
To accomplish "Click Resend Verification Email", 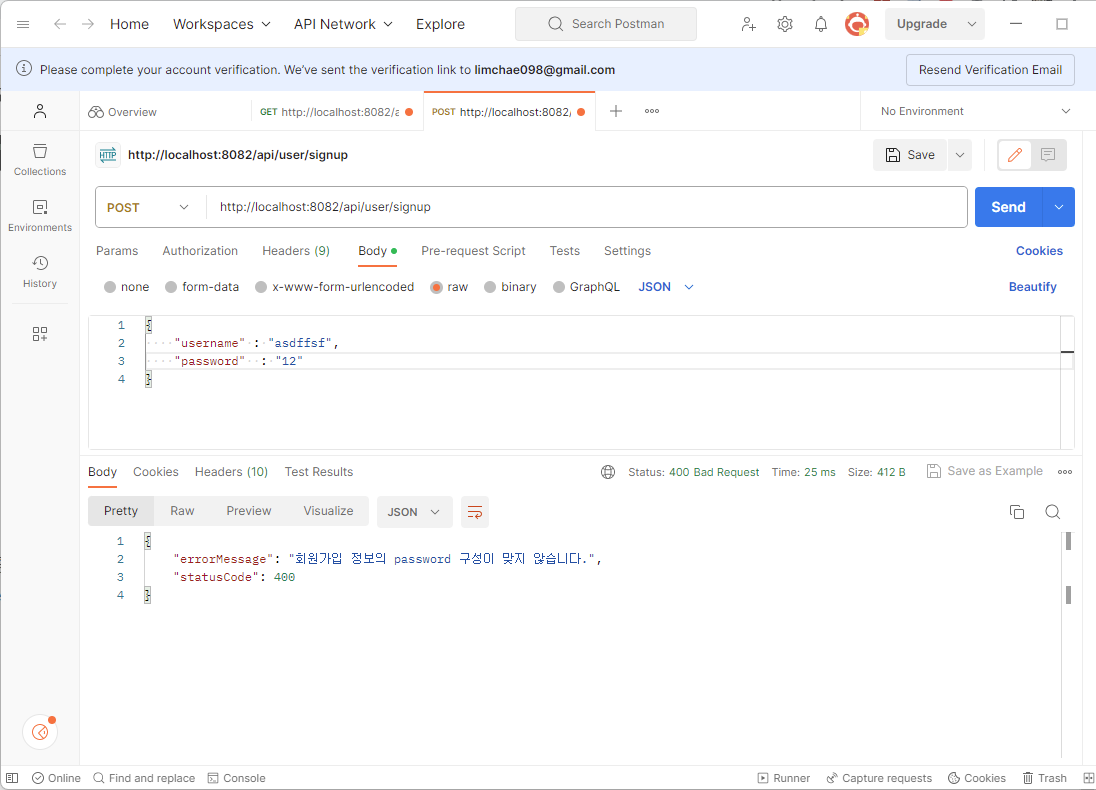I will 990,70.
